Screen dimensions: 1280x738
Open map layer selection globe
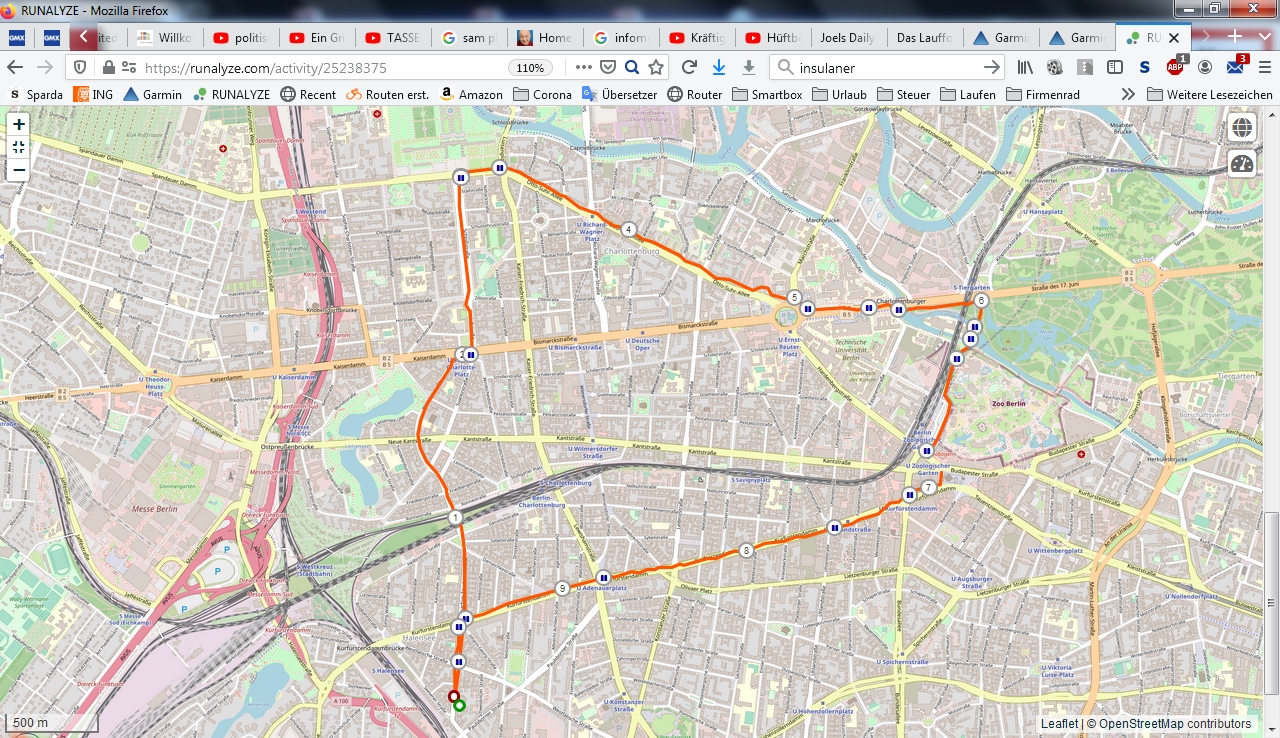click(x=1242, y=128)
